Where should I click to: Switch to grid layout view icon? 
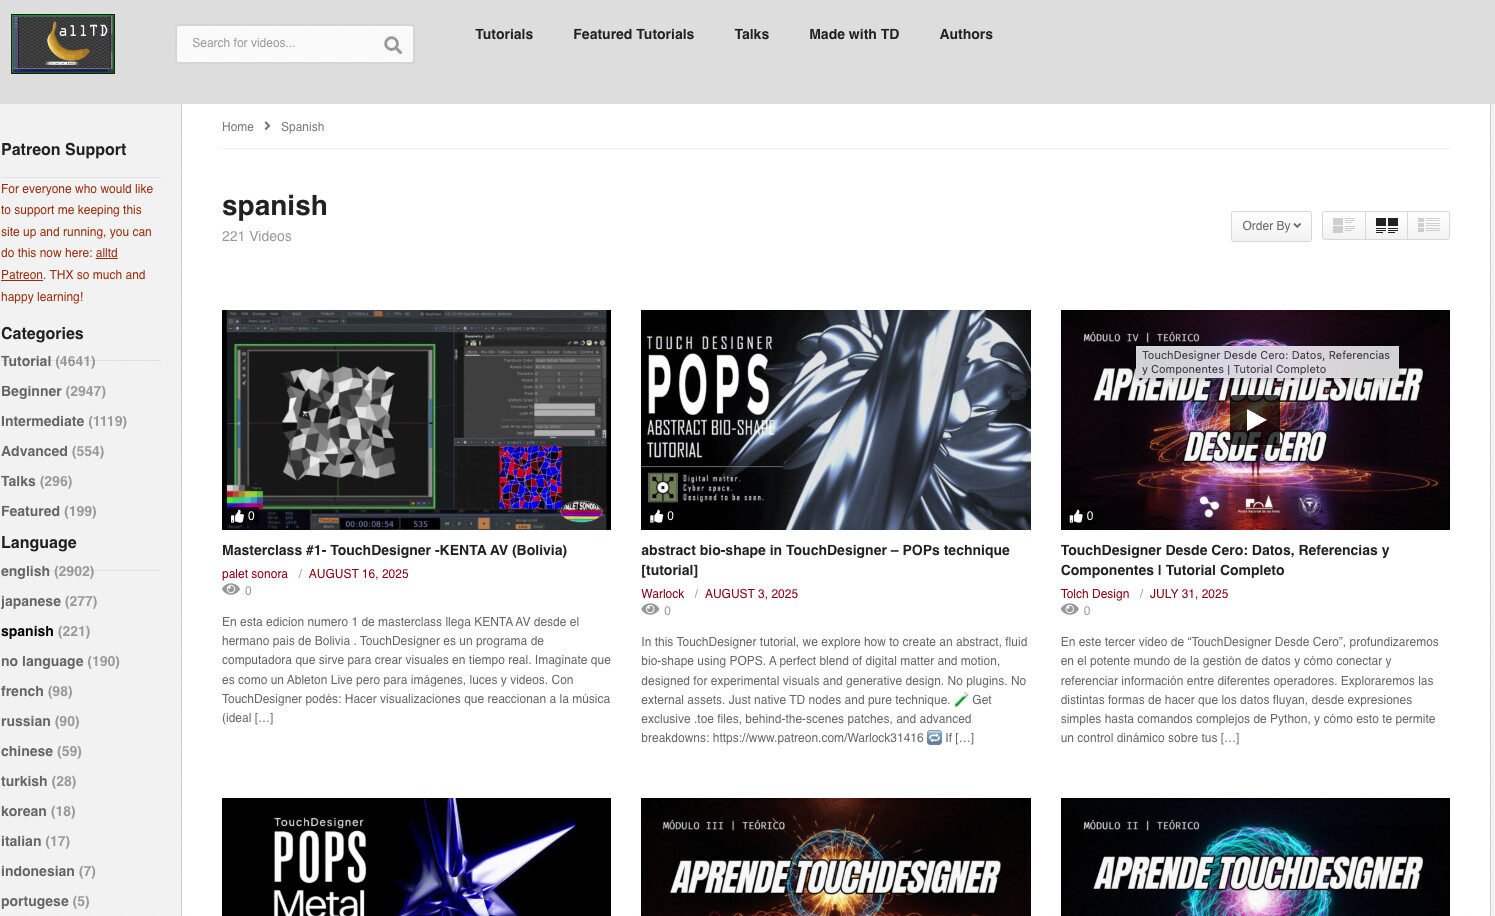1386,226
